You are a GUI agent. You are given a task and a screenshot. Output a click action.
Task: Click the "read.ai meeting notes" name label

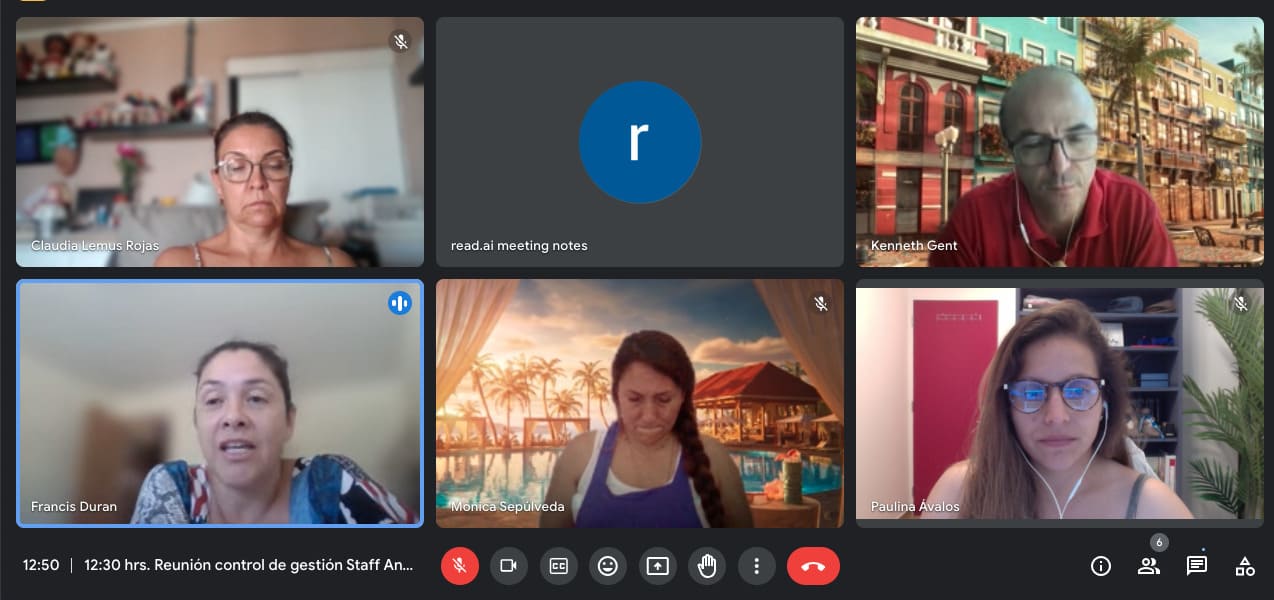(x=519, y=245)
